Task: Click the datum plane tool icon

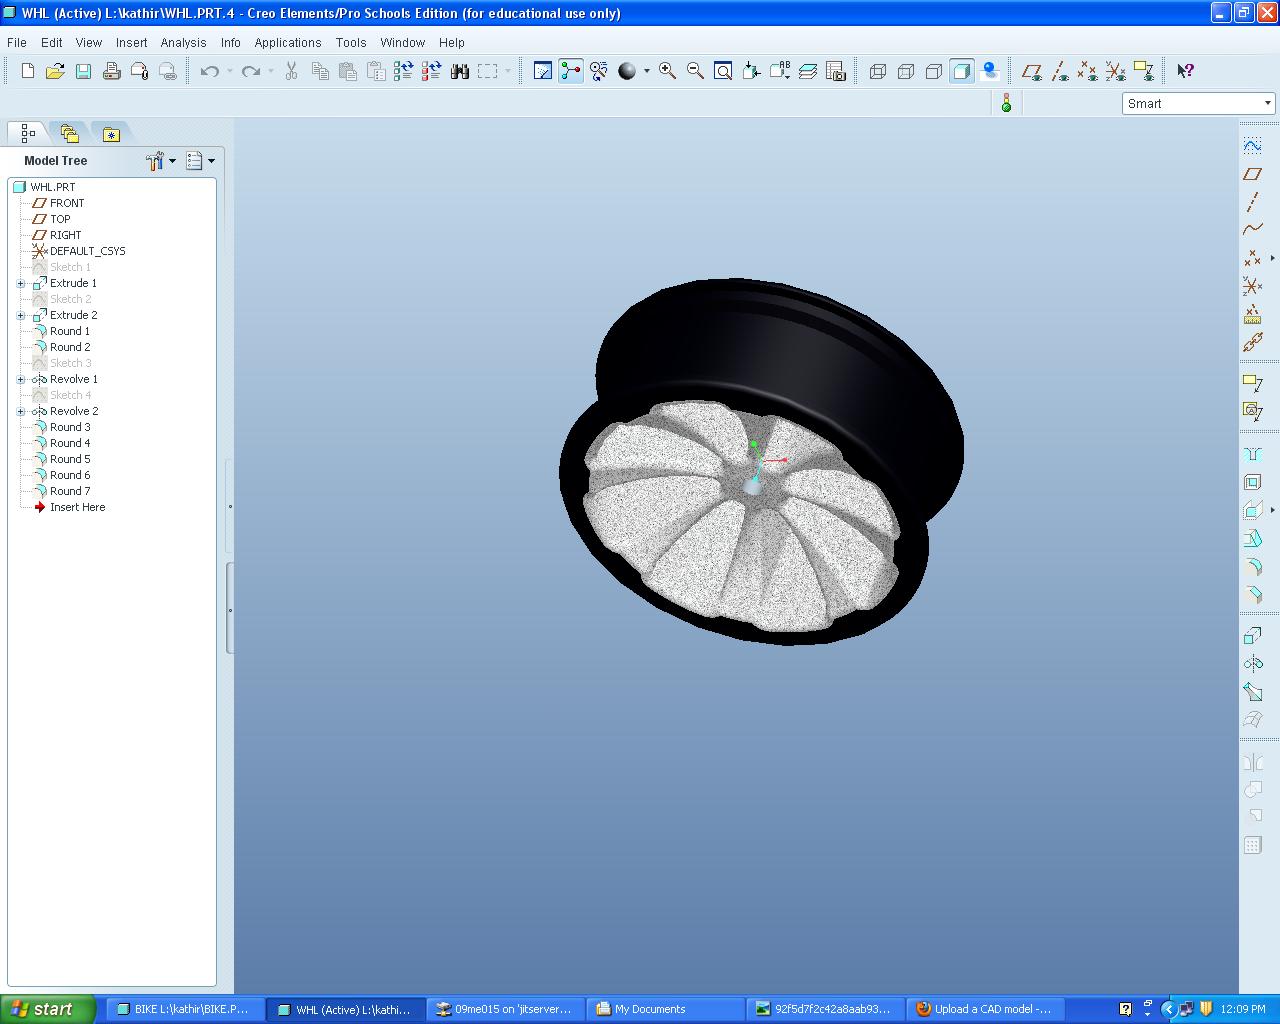Action: tap(1252, 173)
